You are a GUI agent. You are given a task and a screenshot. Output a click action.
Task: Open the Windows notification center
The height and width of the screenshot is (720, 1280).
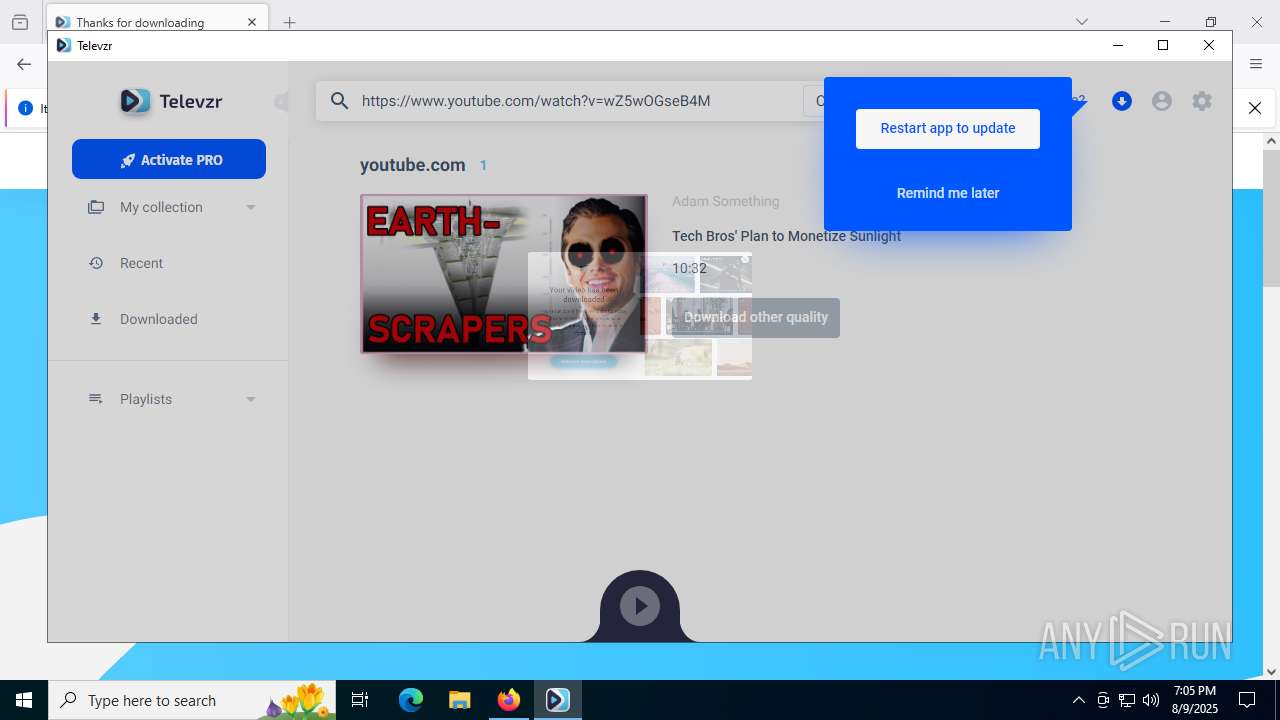[1247, 700]
